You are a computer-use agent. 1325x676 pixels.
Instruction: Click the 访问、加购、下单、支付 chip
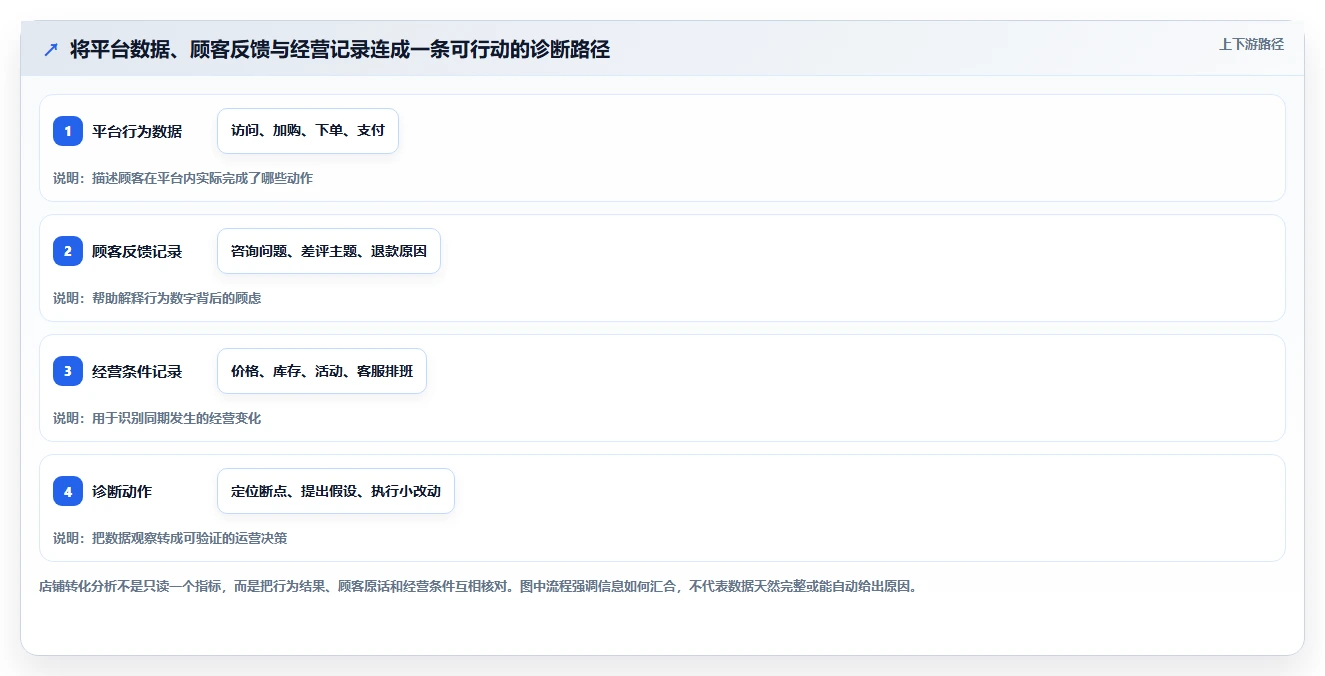[308, 131]
